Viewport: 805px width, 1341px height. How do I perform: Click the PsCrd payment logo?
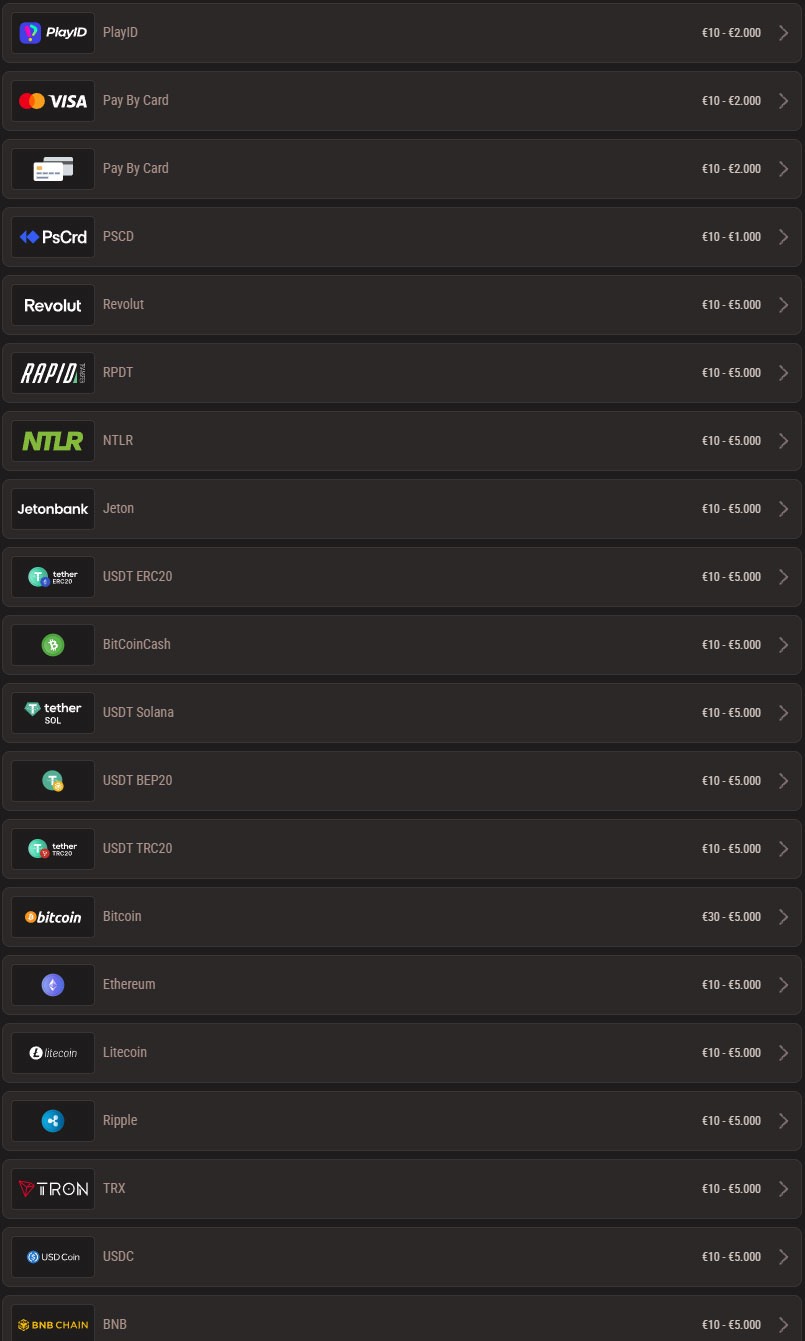tap(53, 237)
